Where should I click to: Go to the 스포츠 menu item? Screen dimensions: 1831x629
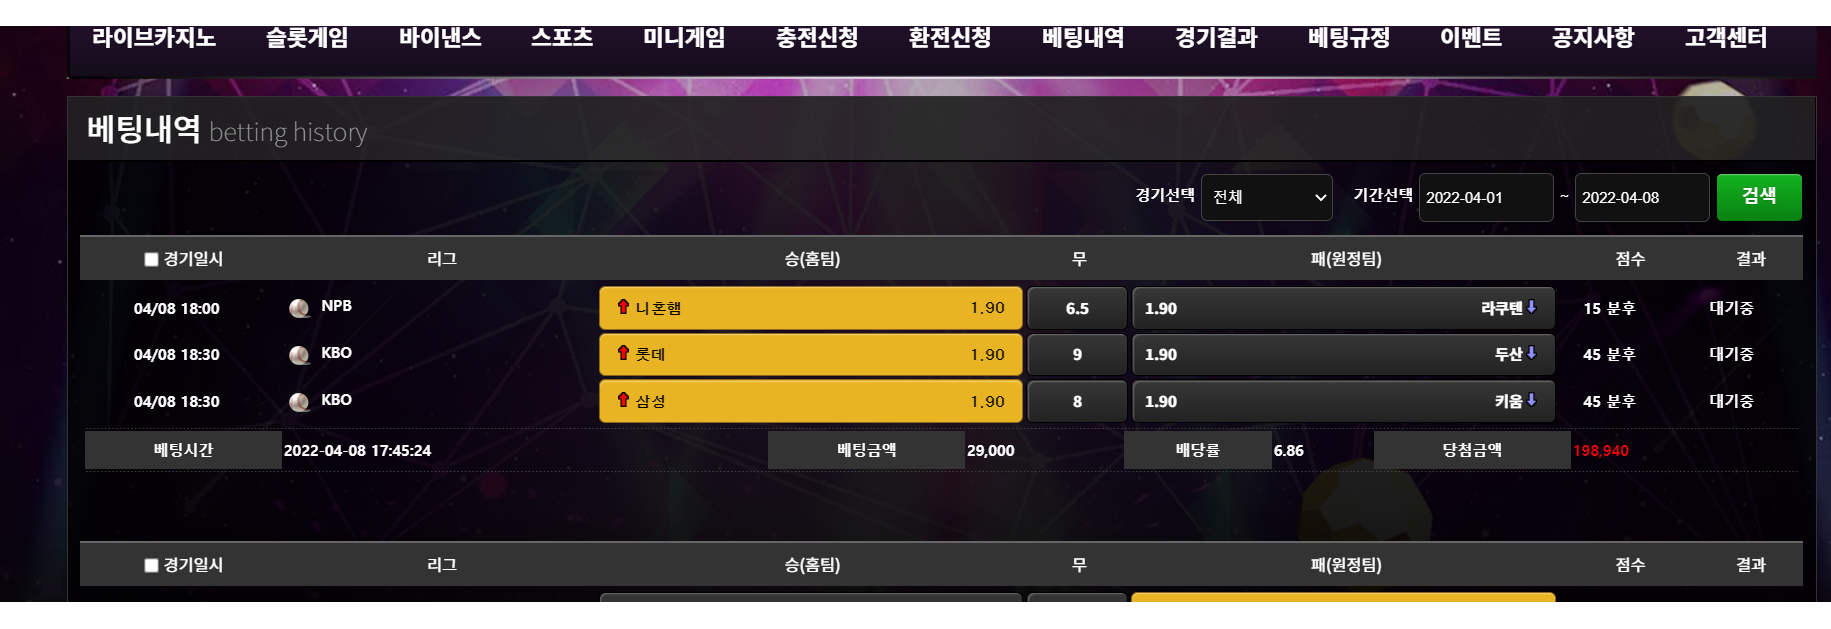point(562,38)
